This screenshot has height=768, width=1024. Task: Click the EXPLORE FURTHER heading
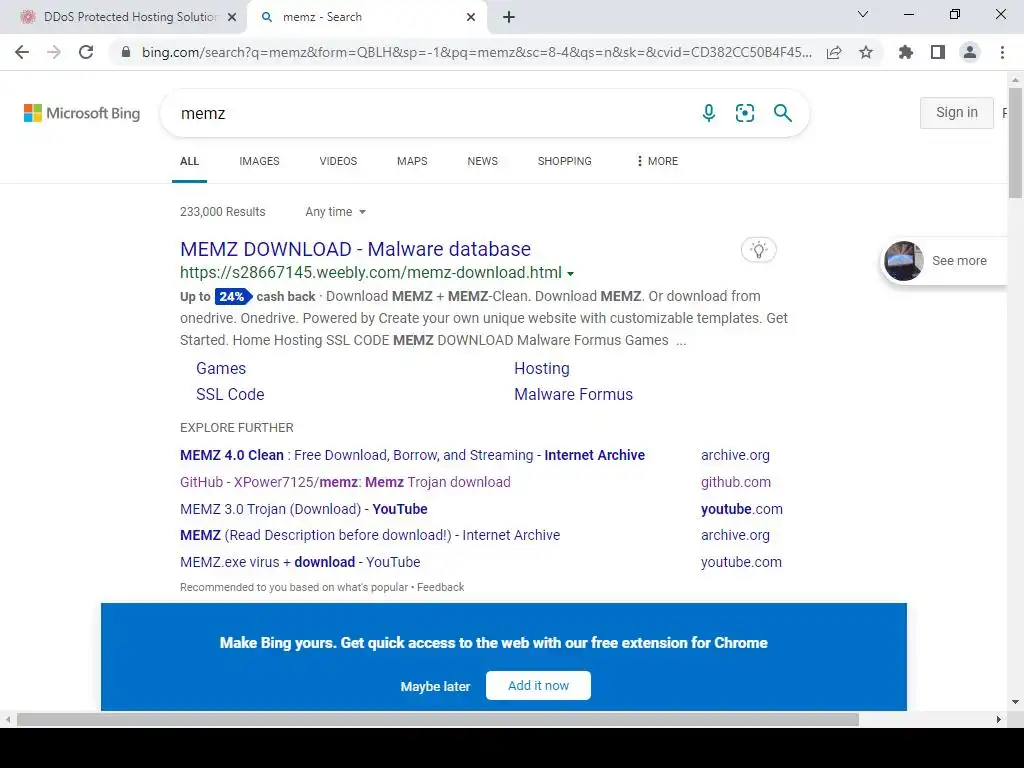pos(236,428)
